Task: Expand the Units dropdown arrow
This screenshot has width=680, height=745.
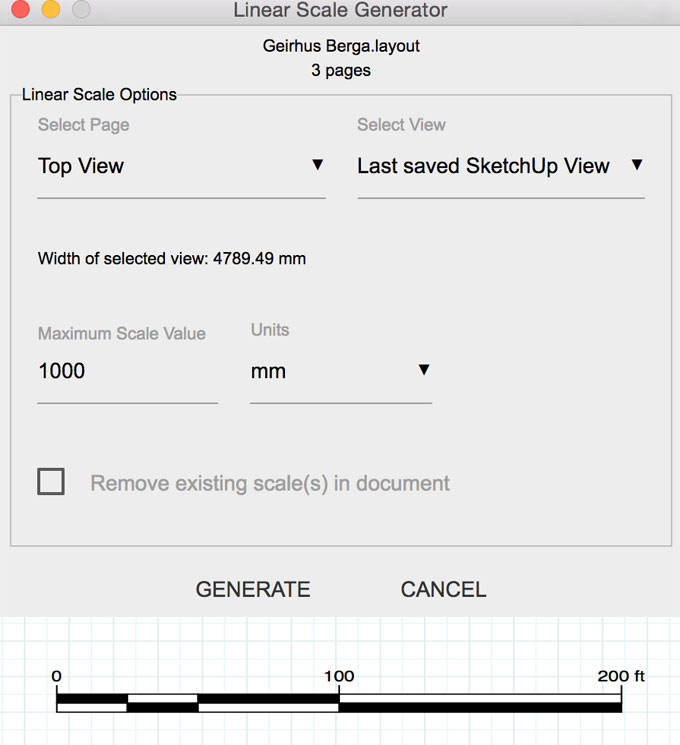Action: click(424, 370)
